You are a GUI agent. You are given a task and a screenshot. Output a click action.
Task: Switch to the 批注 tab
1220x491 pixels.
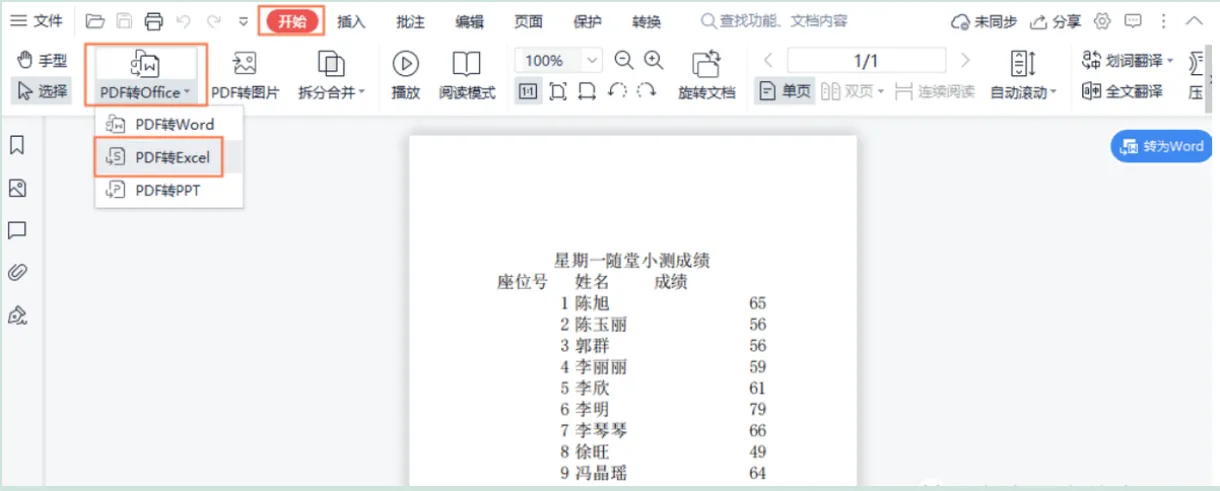tap(410, 22)
